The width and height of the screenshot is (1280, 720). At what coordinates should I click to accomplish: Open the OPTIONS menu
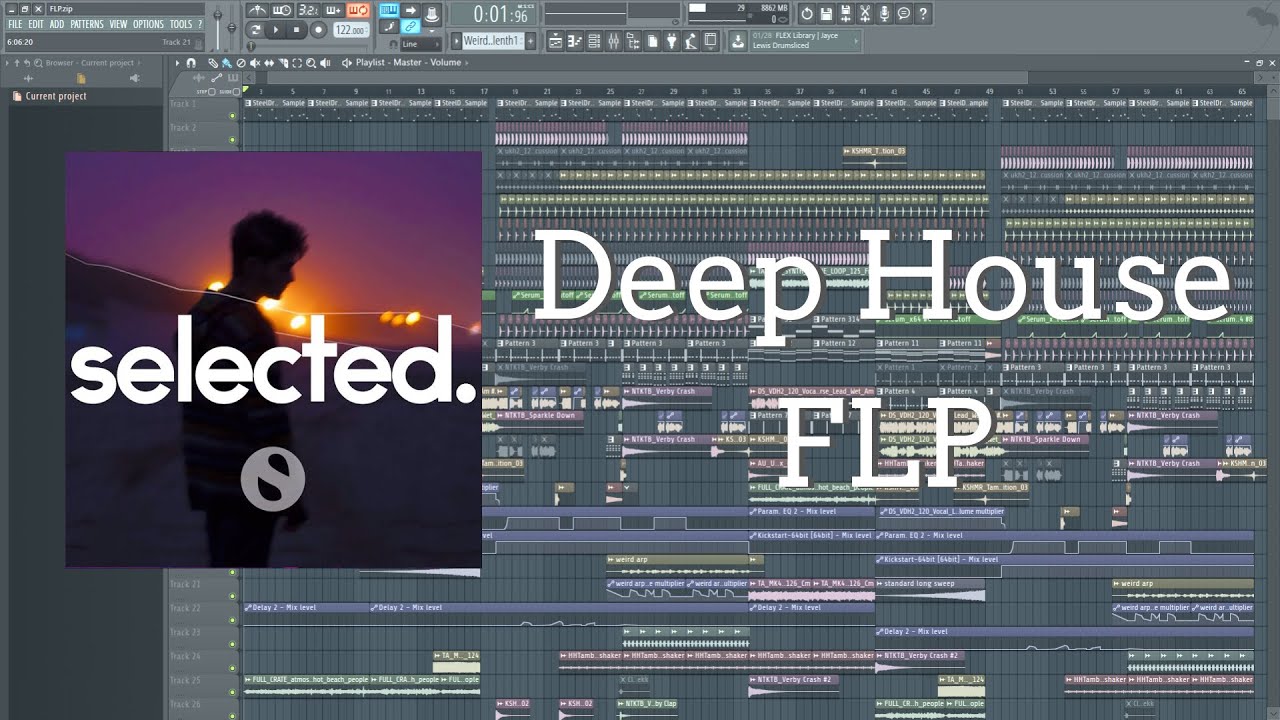pyautogui.click(x=148, y=24)
